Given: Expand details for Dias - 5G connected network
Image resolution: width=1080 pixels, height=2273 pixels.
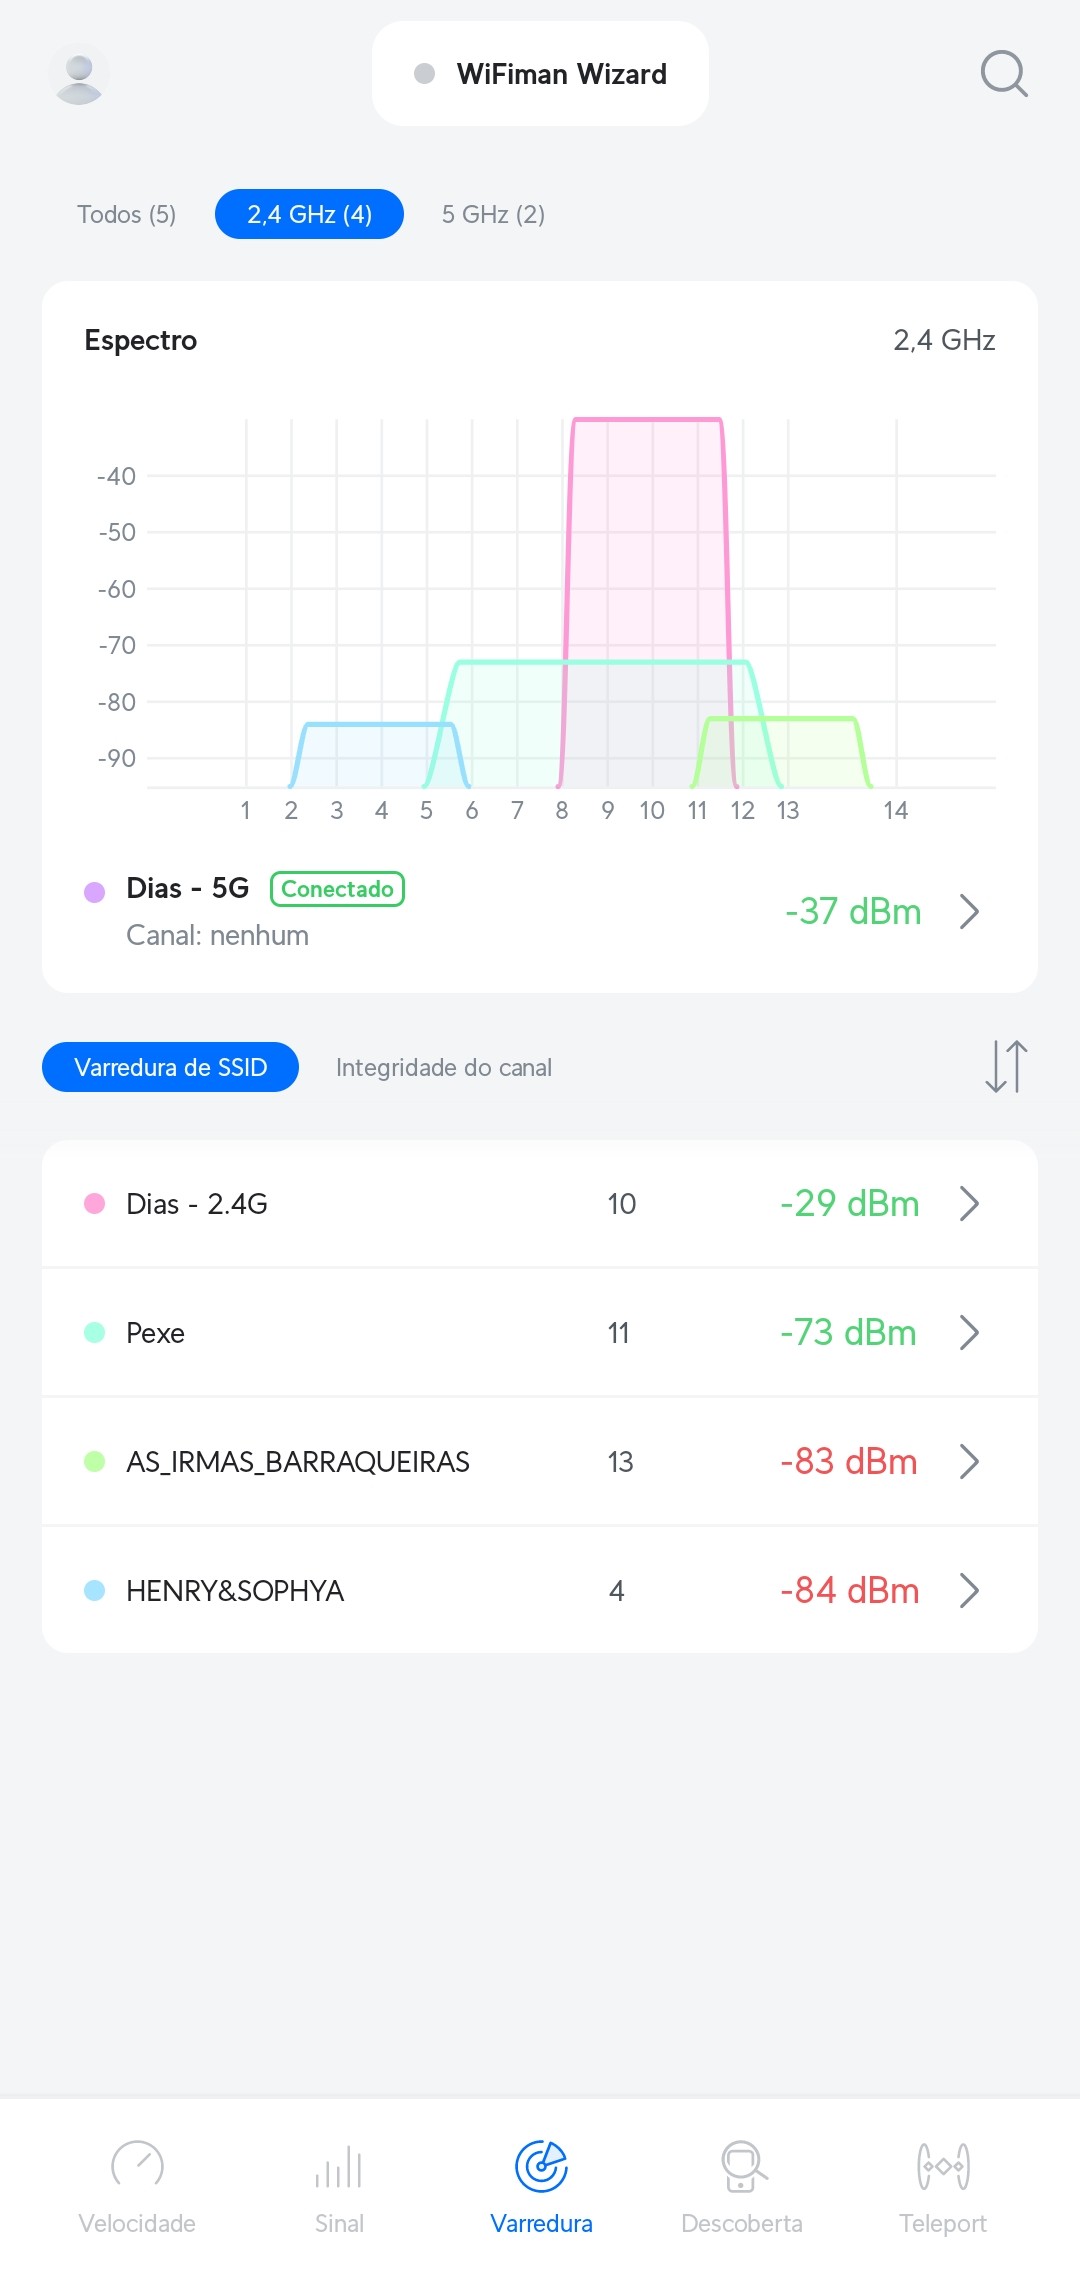Looking at the screenshot, I should 968,911.
